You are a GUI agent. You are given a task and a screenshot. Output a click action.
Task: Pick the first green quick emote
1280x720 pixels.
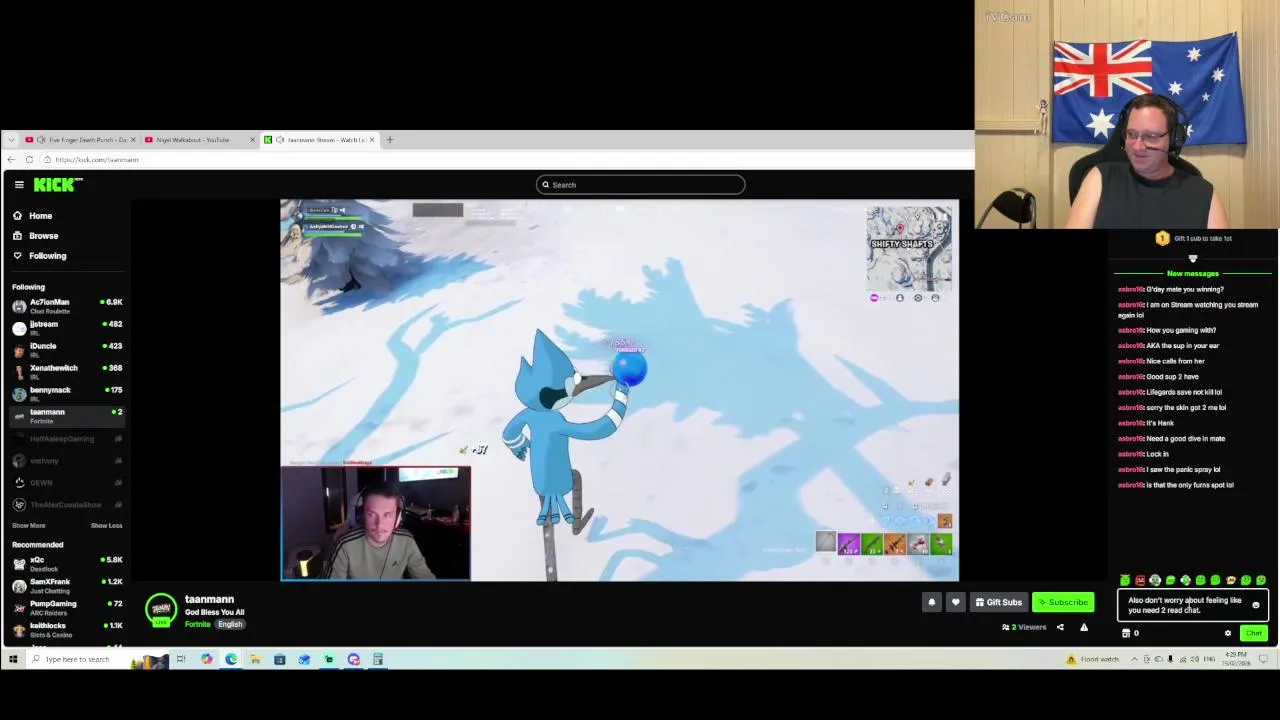click(1125, 580)
